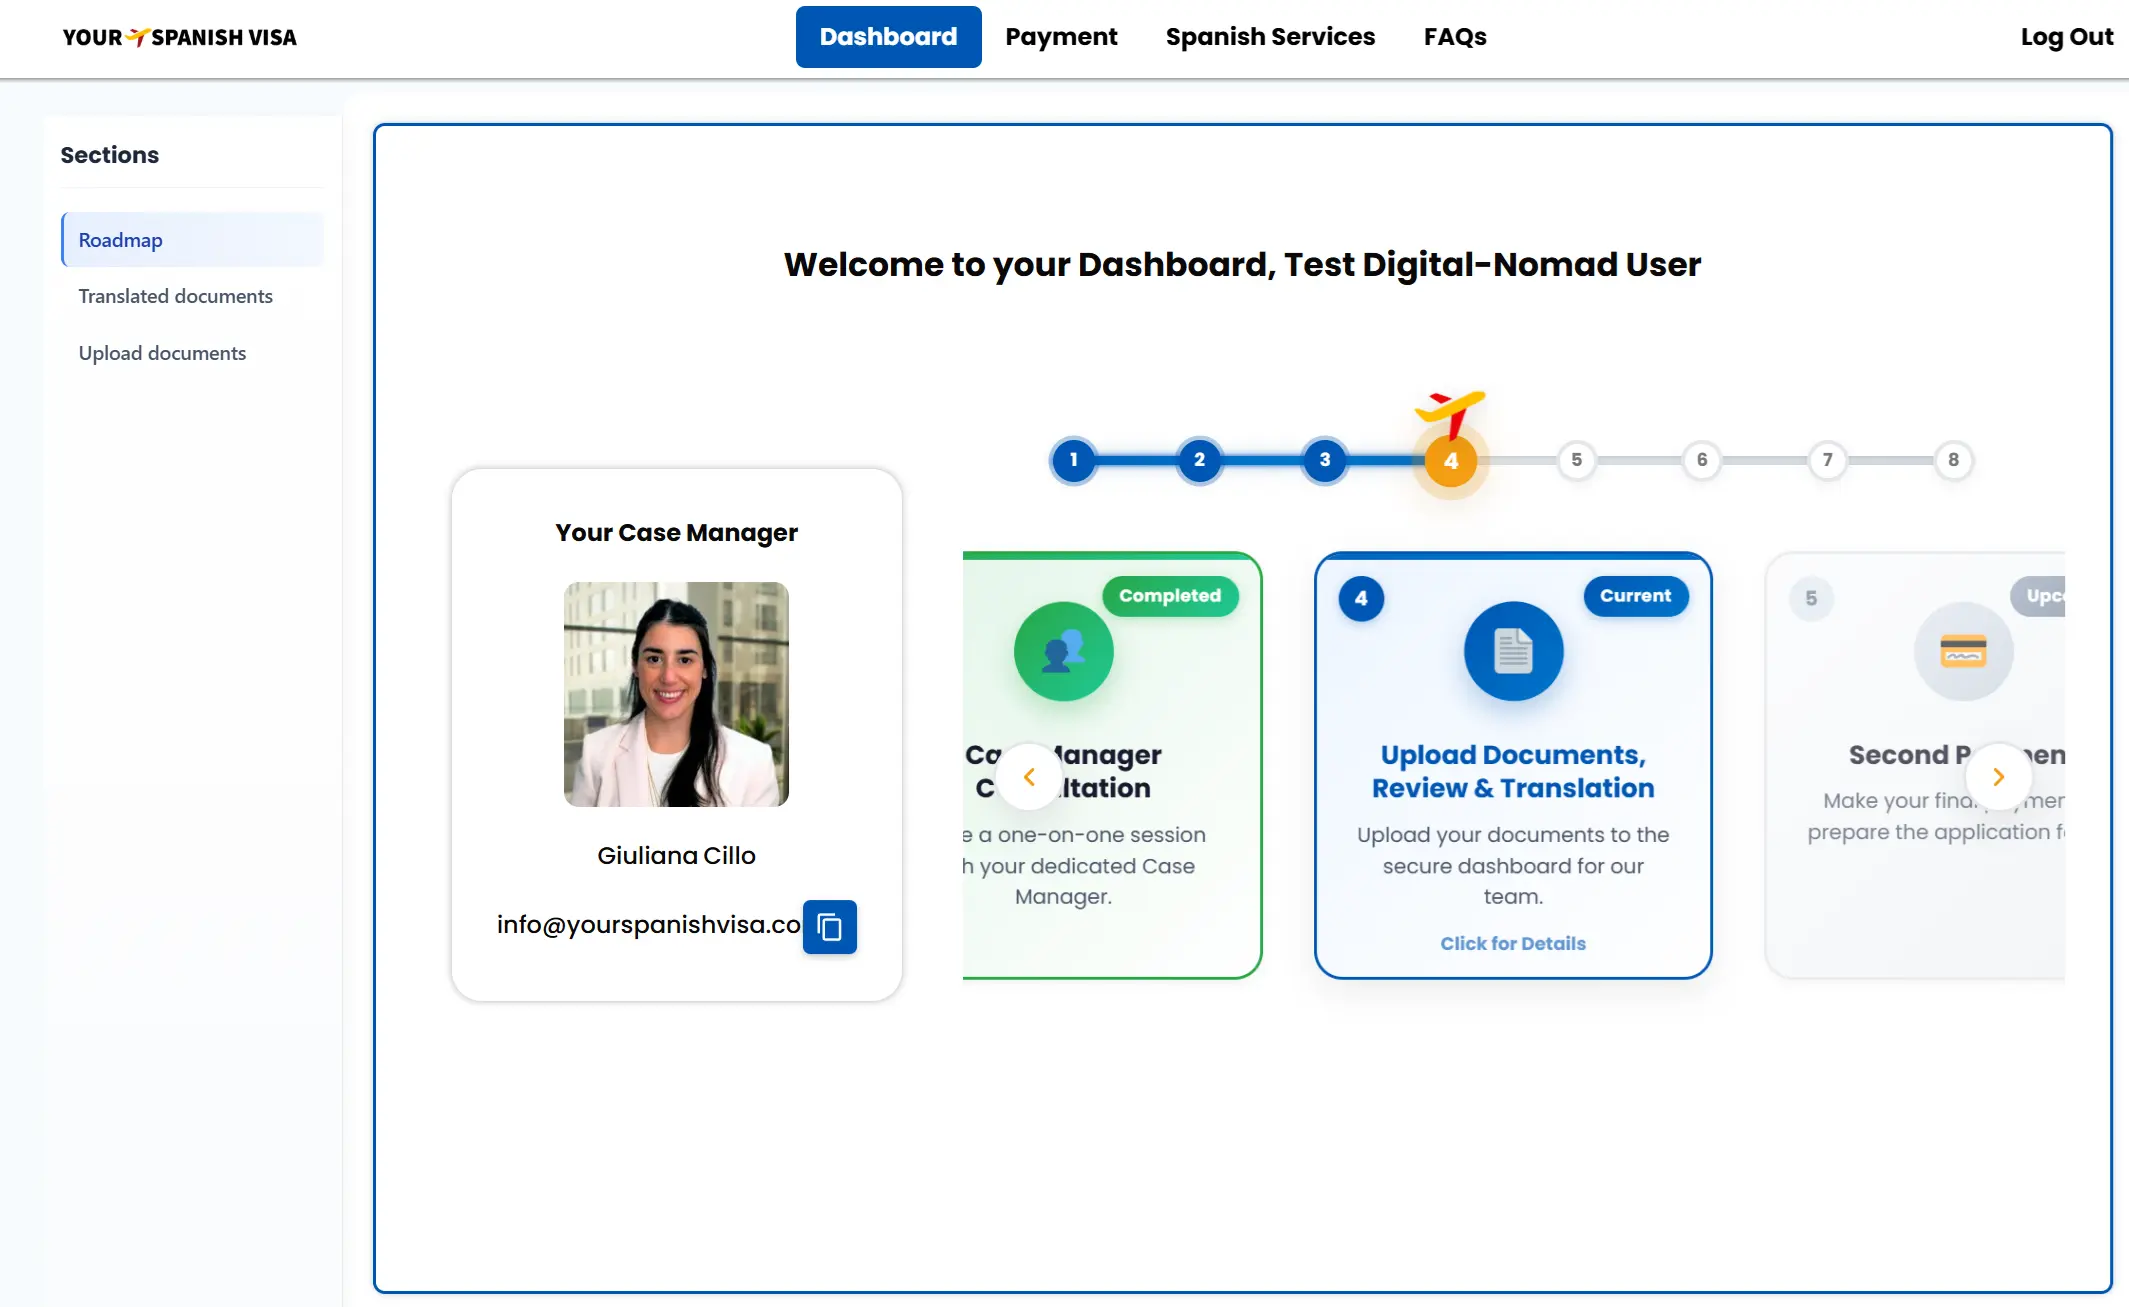Click the person icon on Case Manager Consultation card

(x=1063, y=651)
